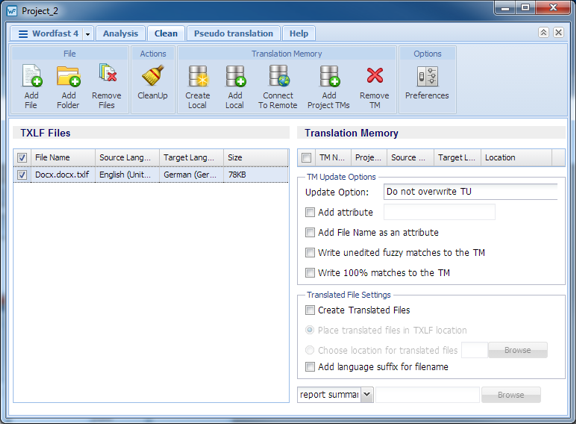Expand the report summary dropdown
This screenshot has width=576, height=424.
[x=367, y=395]
